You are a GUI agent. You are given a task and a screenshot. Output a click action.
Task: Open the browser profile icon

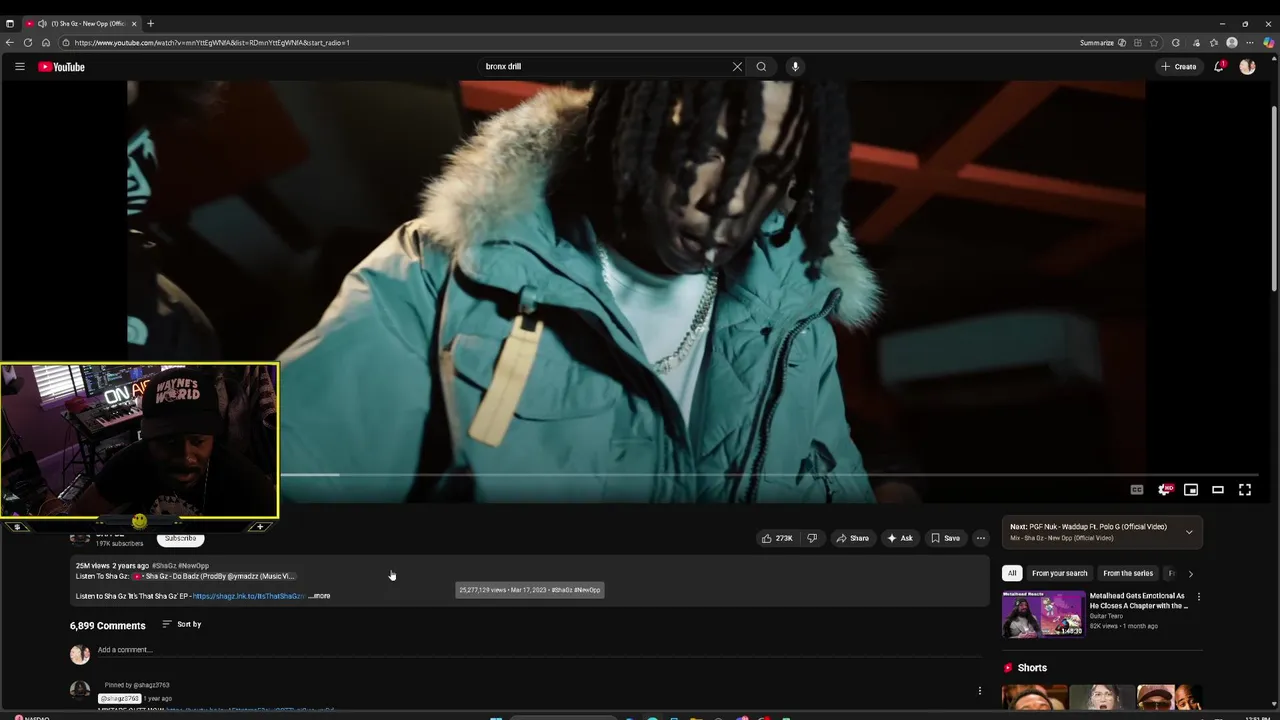click(1232, 43)
